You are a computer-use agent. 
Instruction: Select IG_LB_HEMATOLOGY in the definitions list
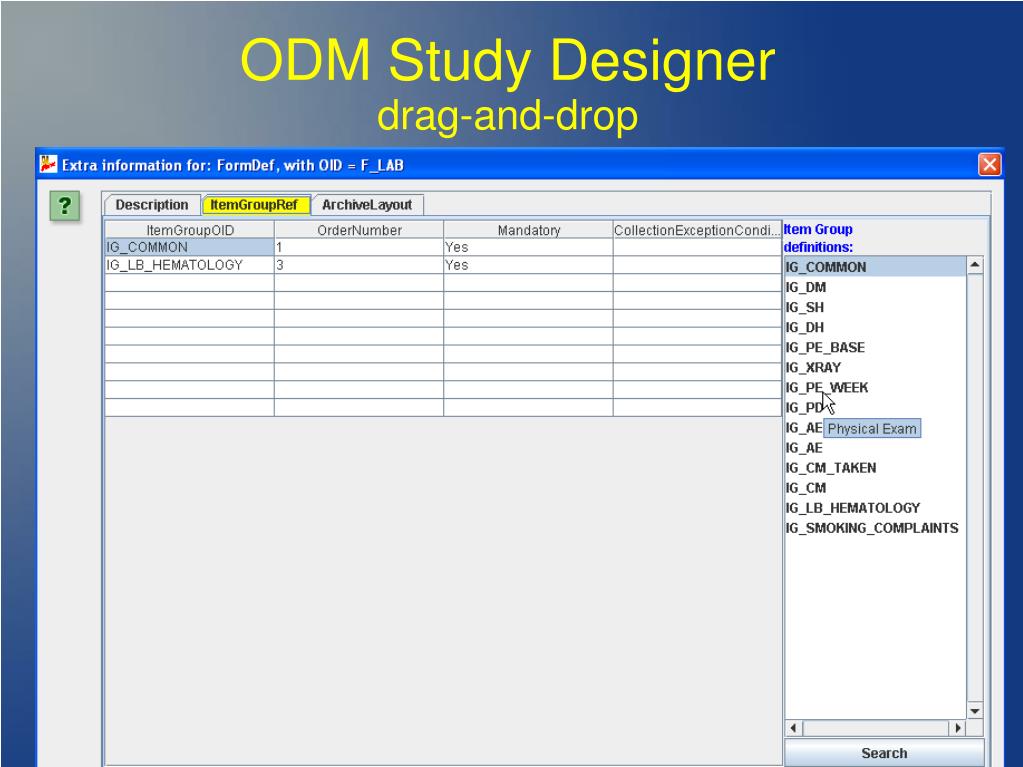click(x=875, y=507)
